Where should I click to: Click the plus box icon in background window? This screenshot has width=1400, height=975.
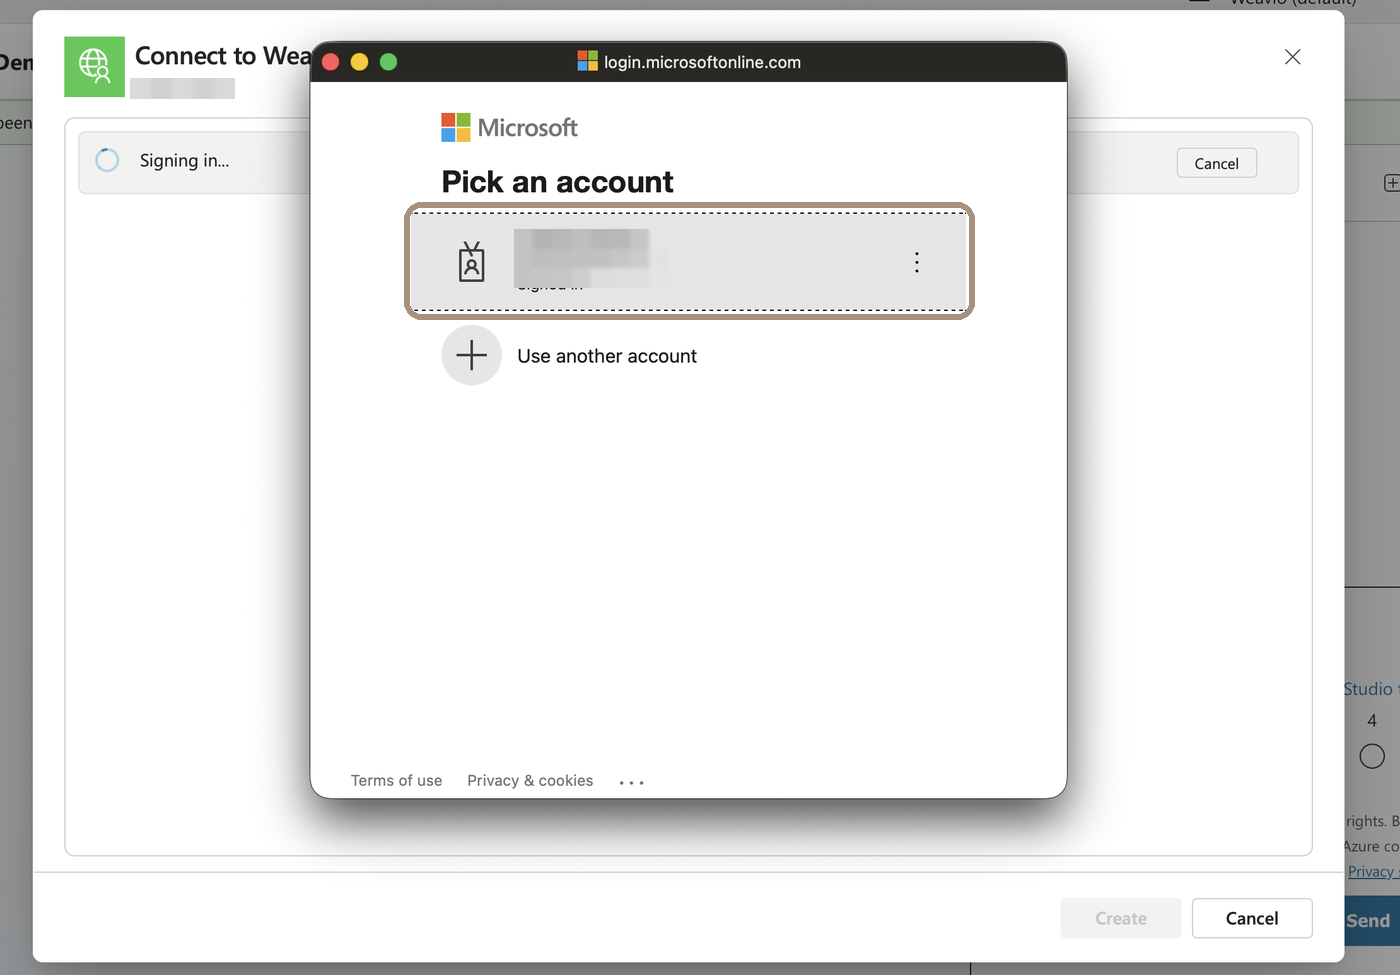1391,183
